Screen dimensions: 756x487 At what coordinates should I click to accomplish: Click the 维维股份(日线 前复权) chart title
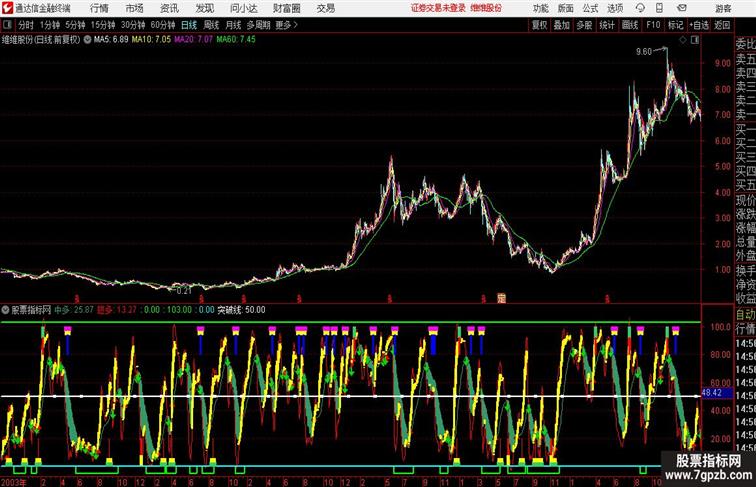pyautogui.click(x=41, y=40)
